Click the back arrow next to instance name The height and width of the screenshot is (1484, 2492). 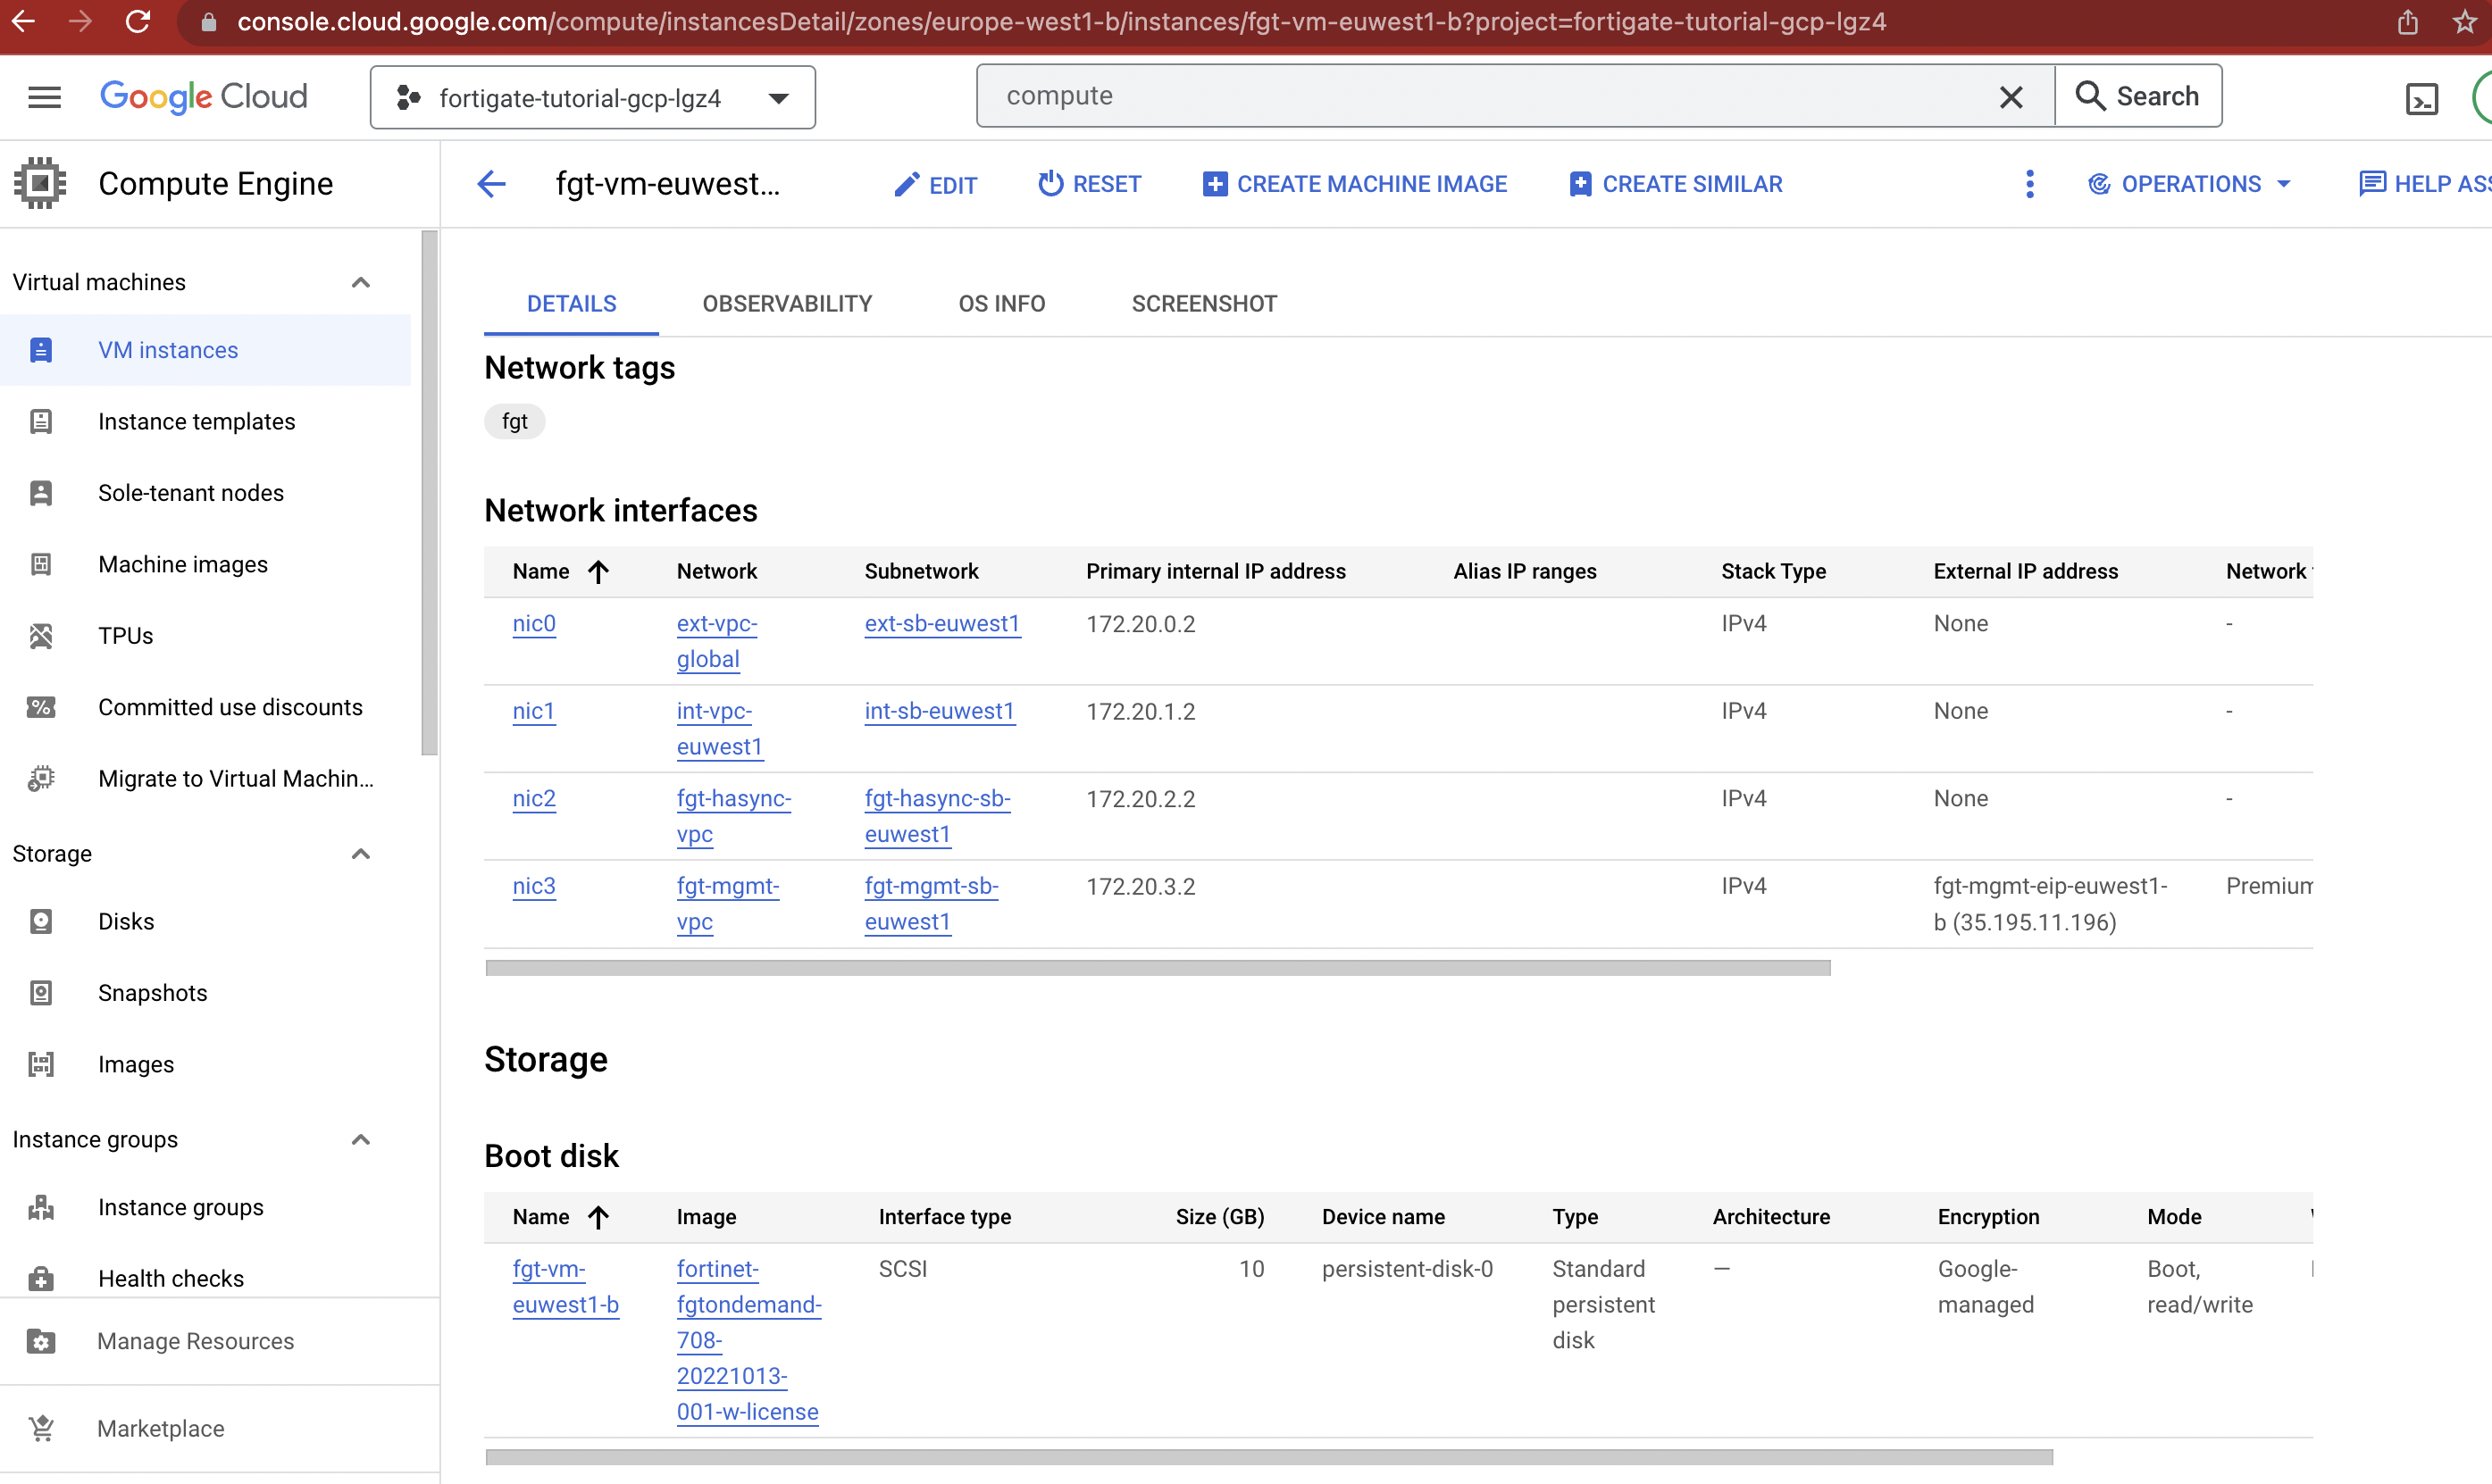coord(490,184)
